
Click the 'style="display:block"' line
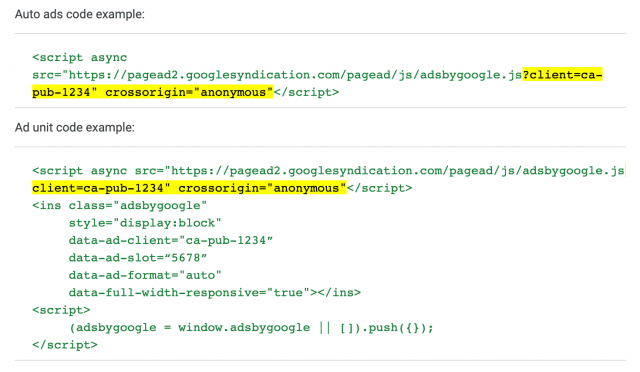coord(145,223)
